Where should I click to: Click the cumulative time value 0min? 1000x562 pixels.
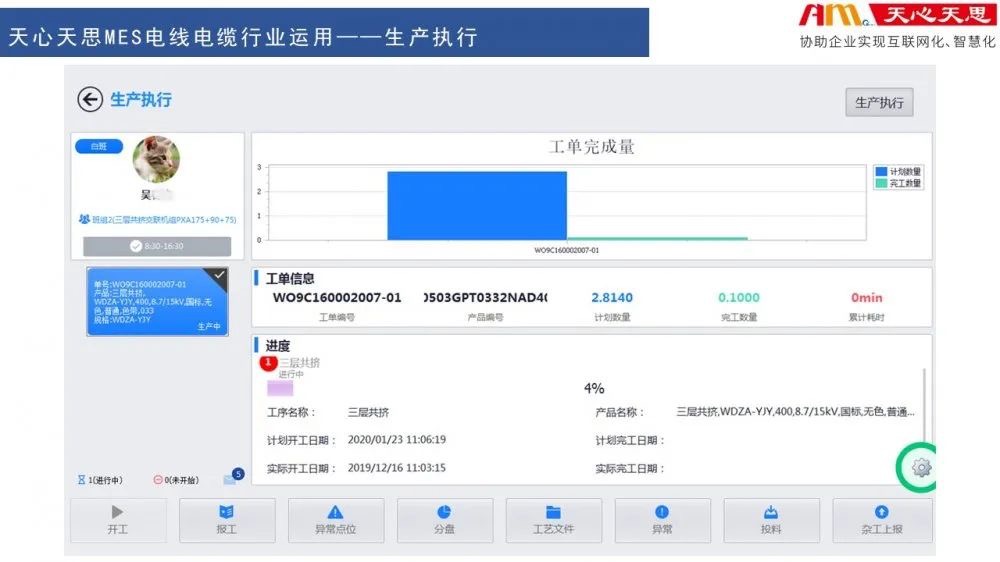coord(867,297)
